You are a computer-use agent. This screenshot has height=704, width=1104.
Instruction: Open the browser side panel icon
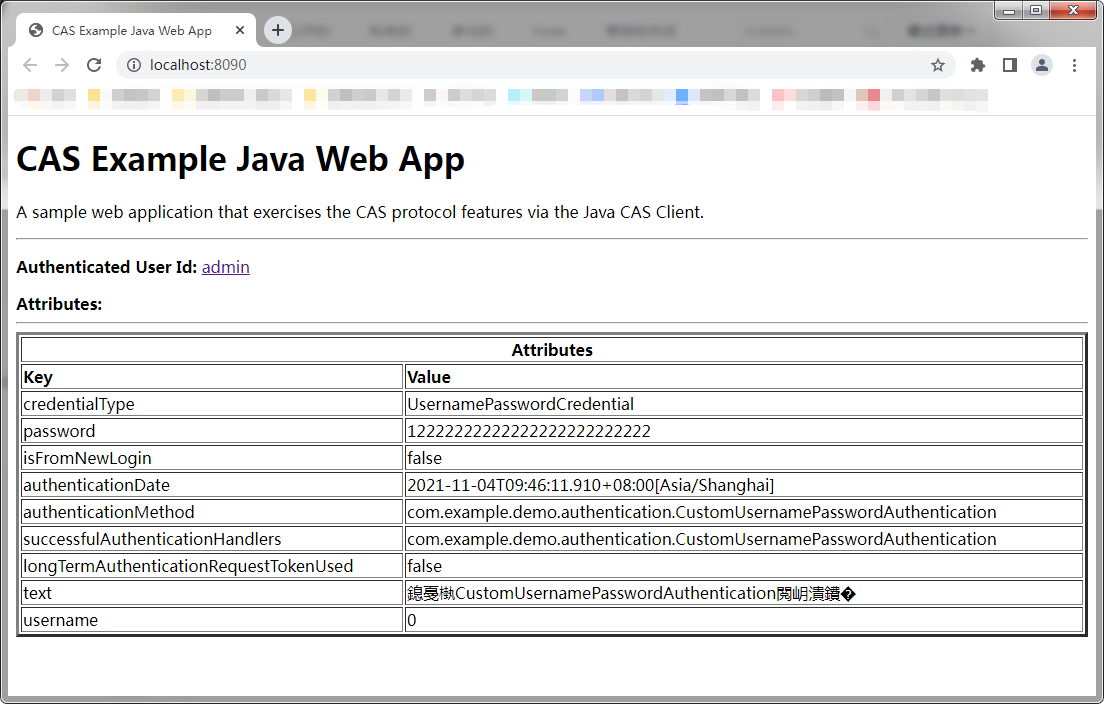1009,64
